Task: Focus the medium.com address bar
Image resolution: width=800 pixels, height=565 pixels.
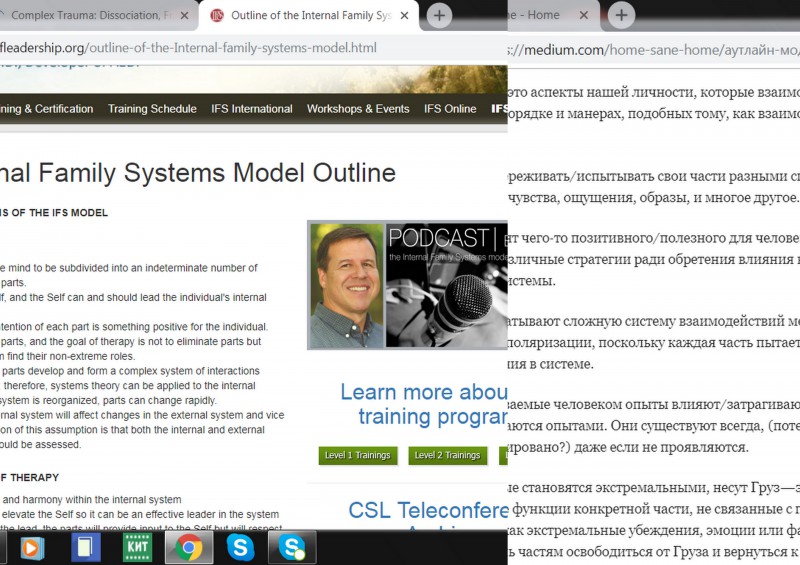Action: 654,51
